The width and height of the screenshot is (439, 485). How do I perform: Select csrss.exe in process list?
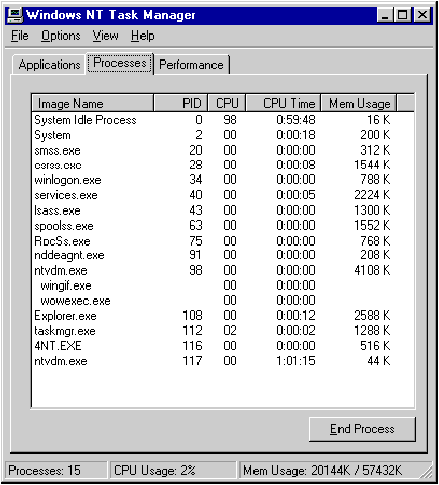223,165
